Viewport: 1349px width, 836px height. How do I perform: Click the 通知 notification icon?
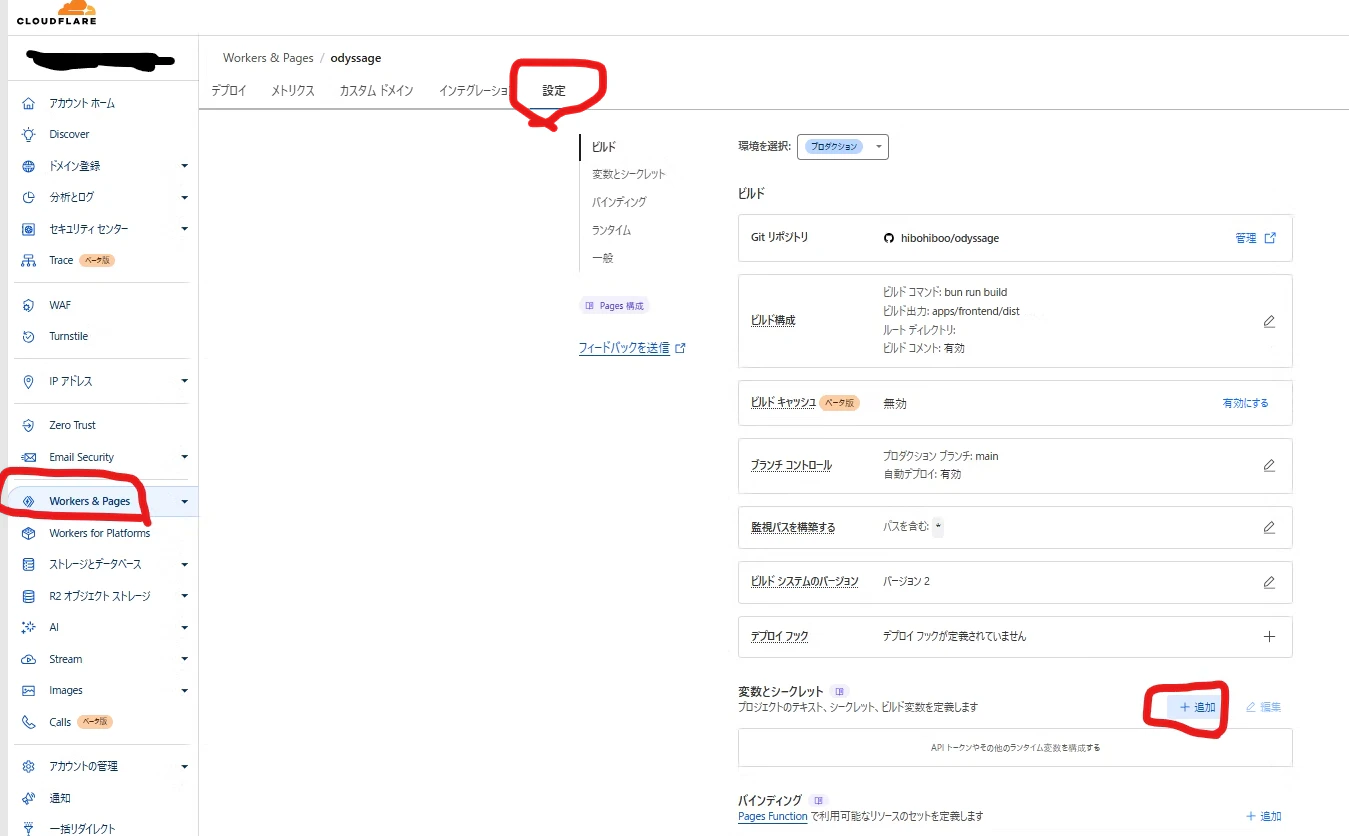click(28, 798)
